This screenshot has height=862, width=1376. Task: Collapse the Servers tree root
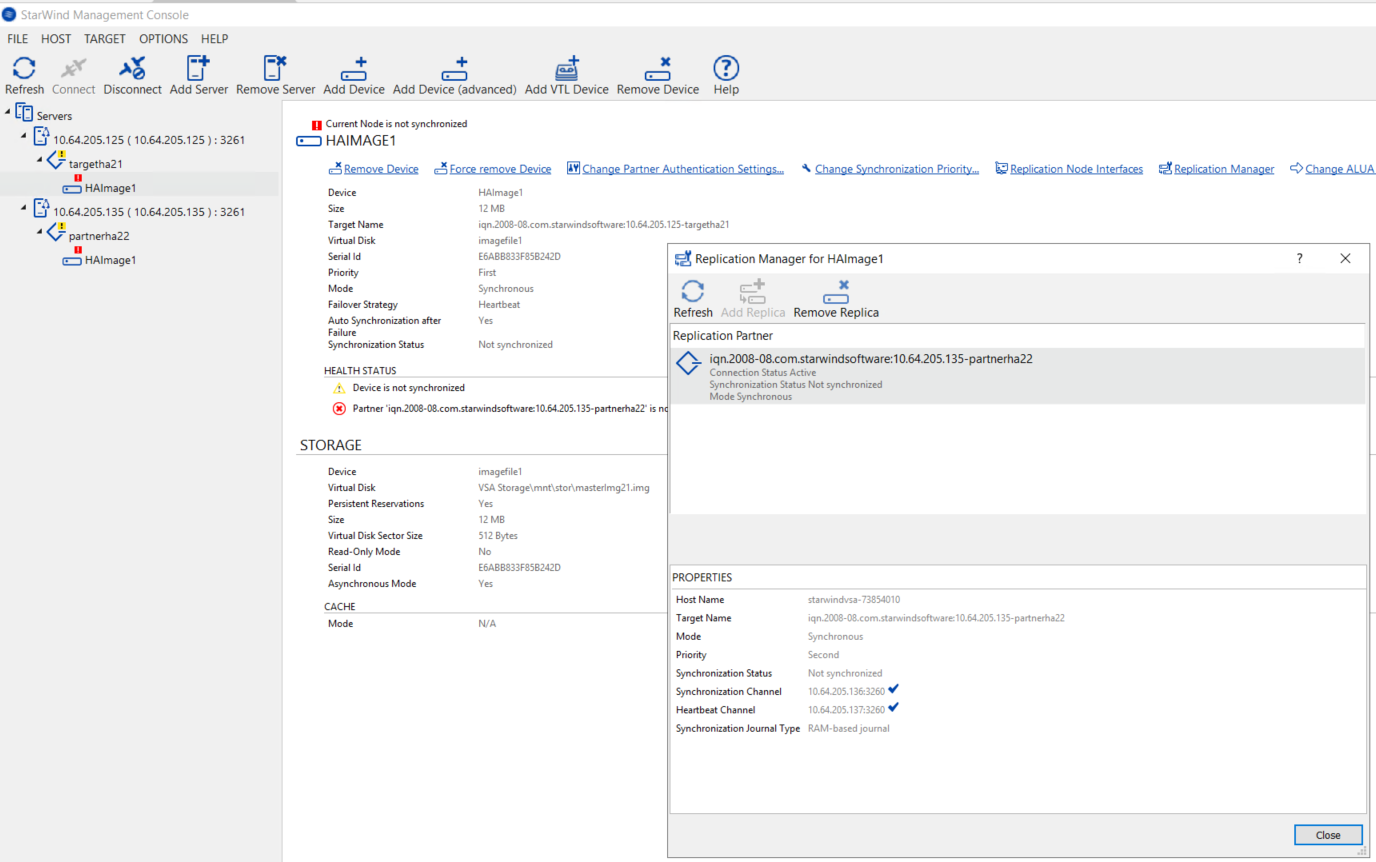(x=8, y=111)
